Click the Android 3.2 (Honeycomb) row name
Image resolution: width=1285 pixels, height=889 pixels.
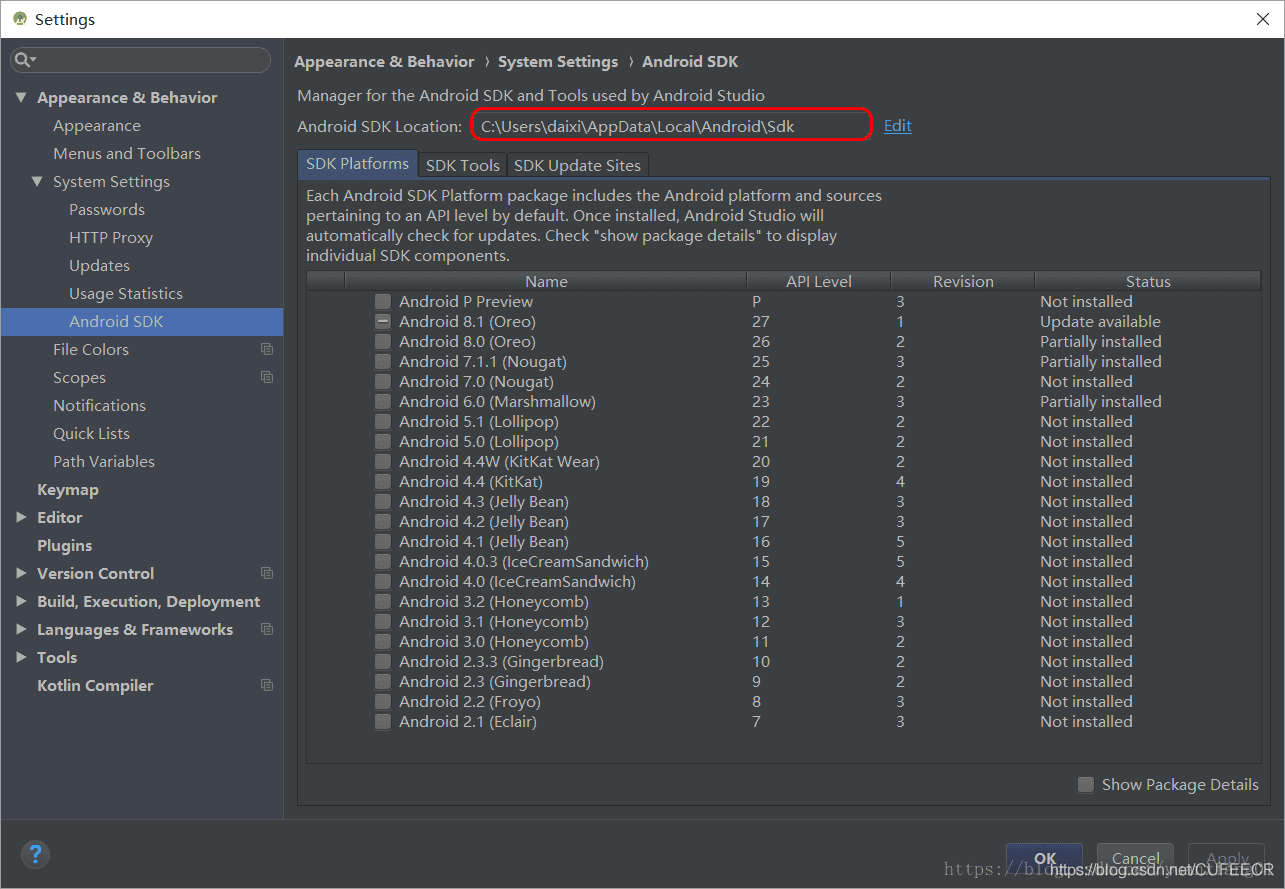493,601
